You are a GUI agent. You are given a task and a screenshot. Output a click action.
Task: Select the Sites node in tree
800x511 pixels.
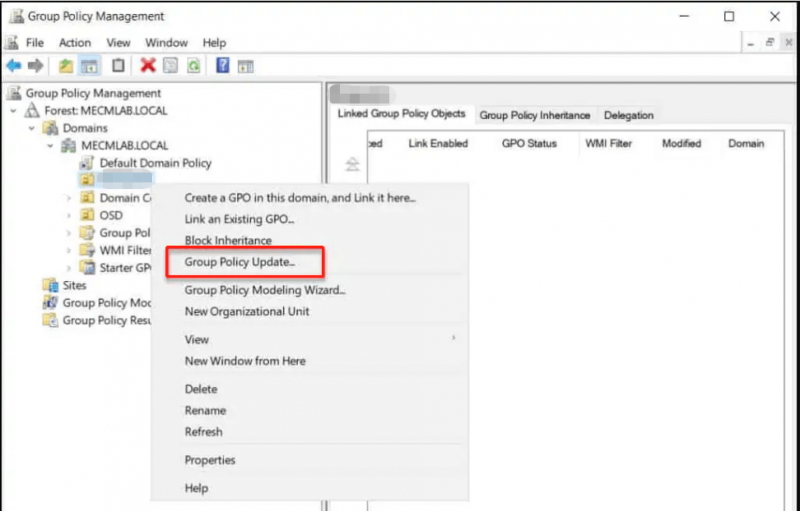pyautogui.click(x=74, y=286)
